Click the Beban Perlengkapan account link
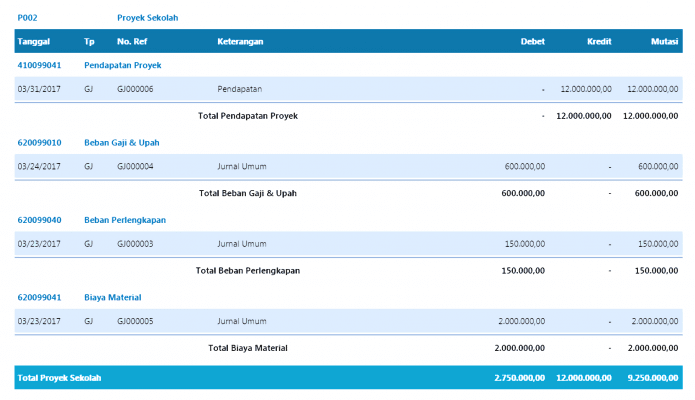The height and width of the screenshot is (400, 695). coord(124,219)
